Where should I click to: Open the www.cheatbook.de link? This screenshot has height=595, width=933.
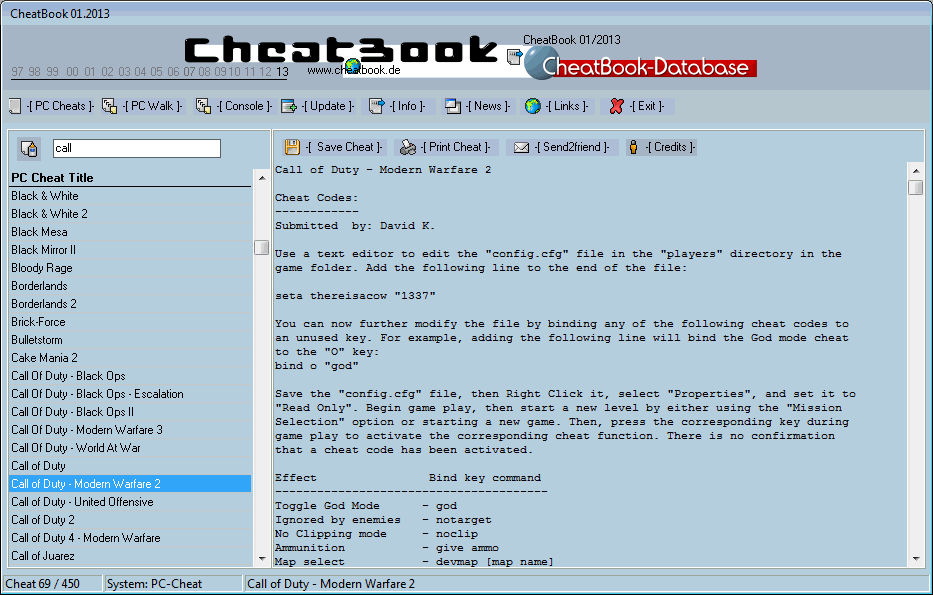(x=353, y=70)
